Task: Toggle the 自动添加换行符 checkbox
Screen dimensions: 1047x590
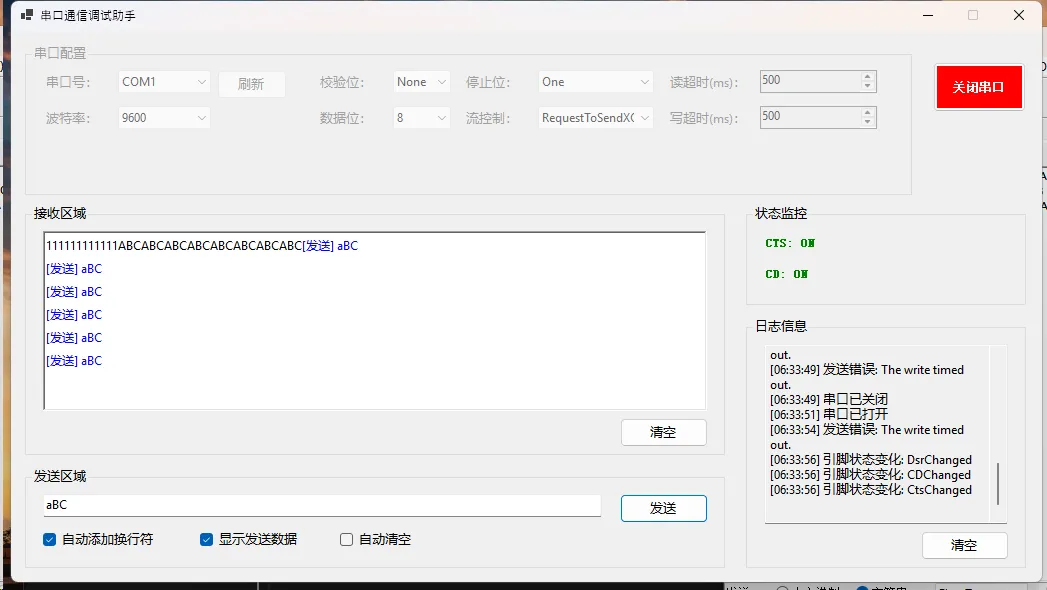Action: pyautogui.click(x=50, y=540)
